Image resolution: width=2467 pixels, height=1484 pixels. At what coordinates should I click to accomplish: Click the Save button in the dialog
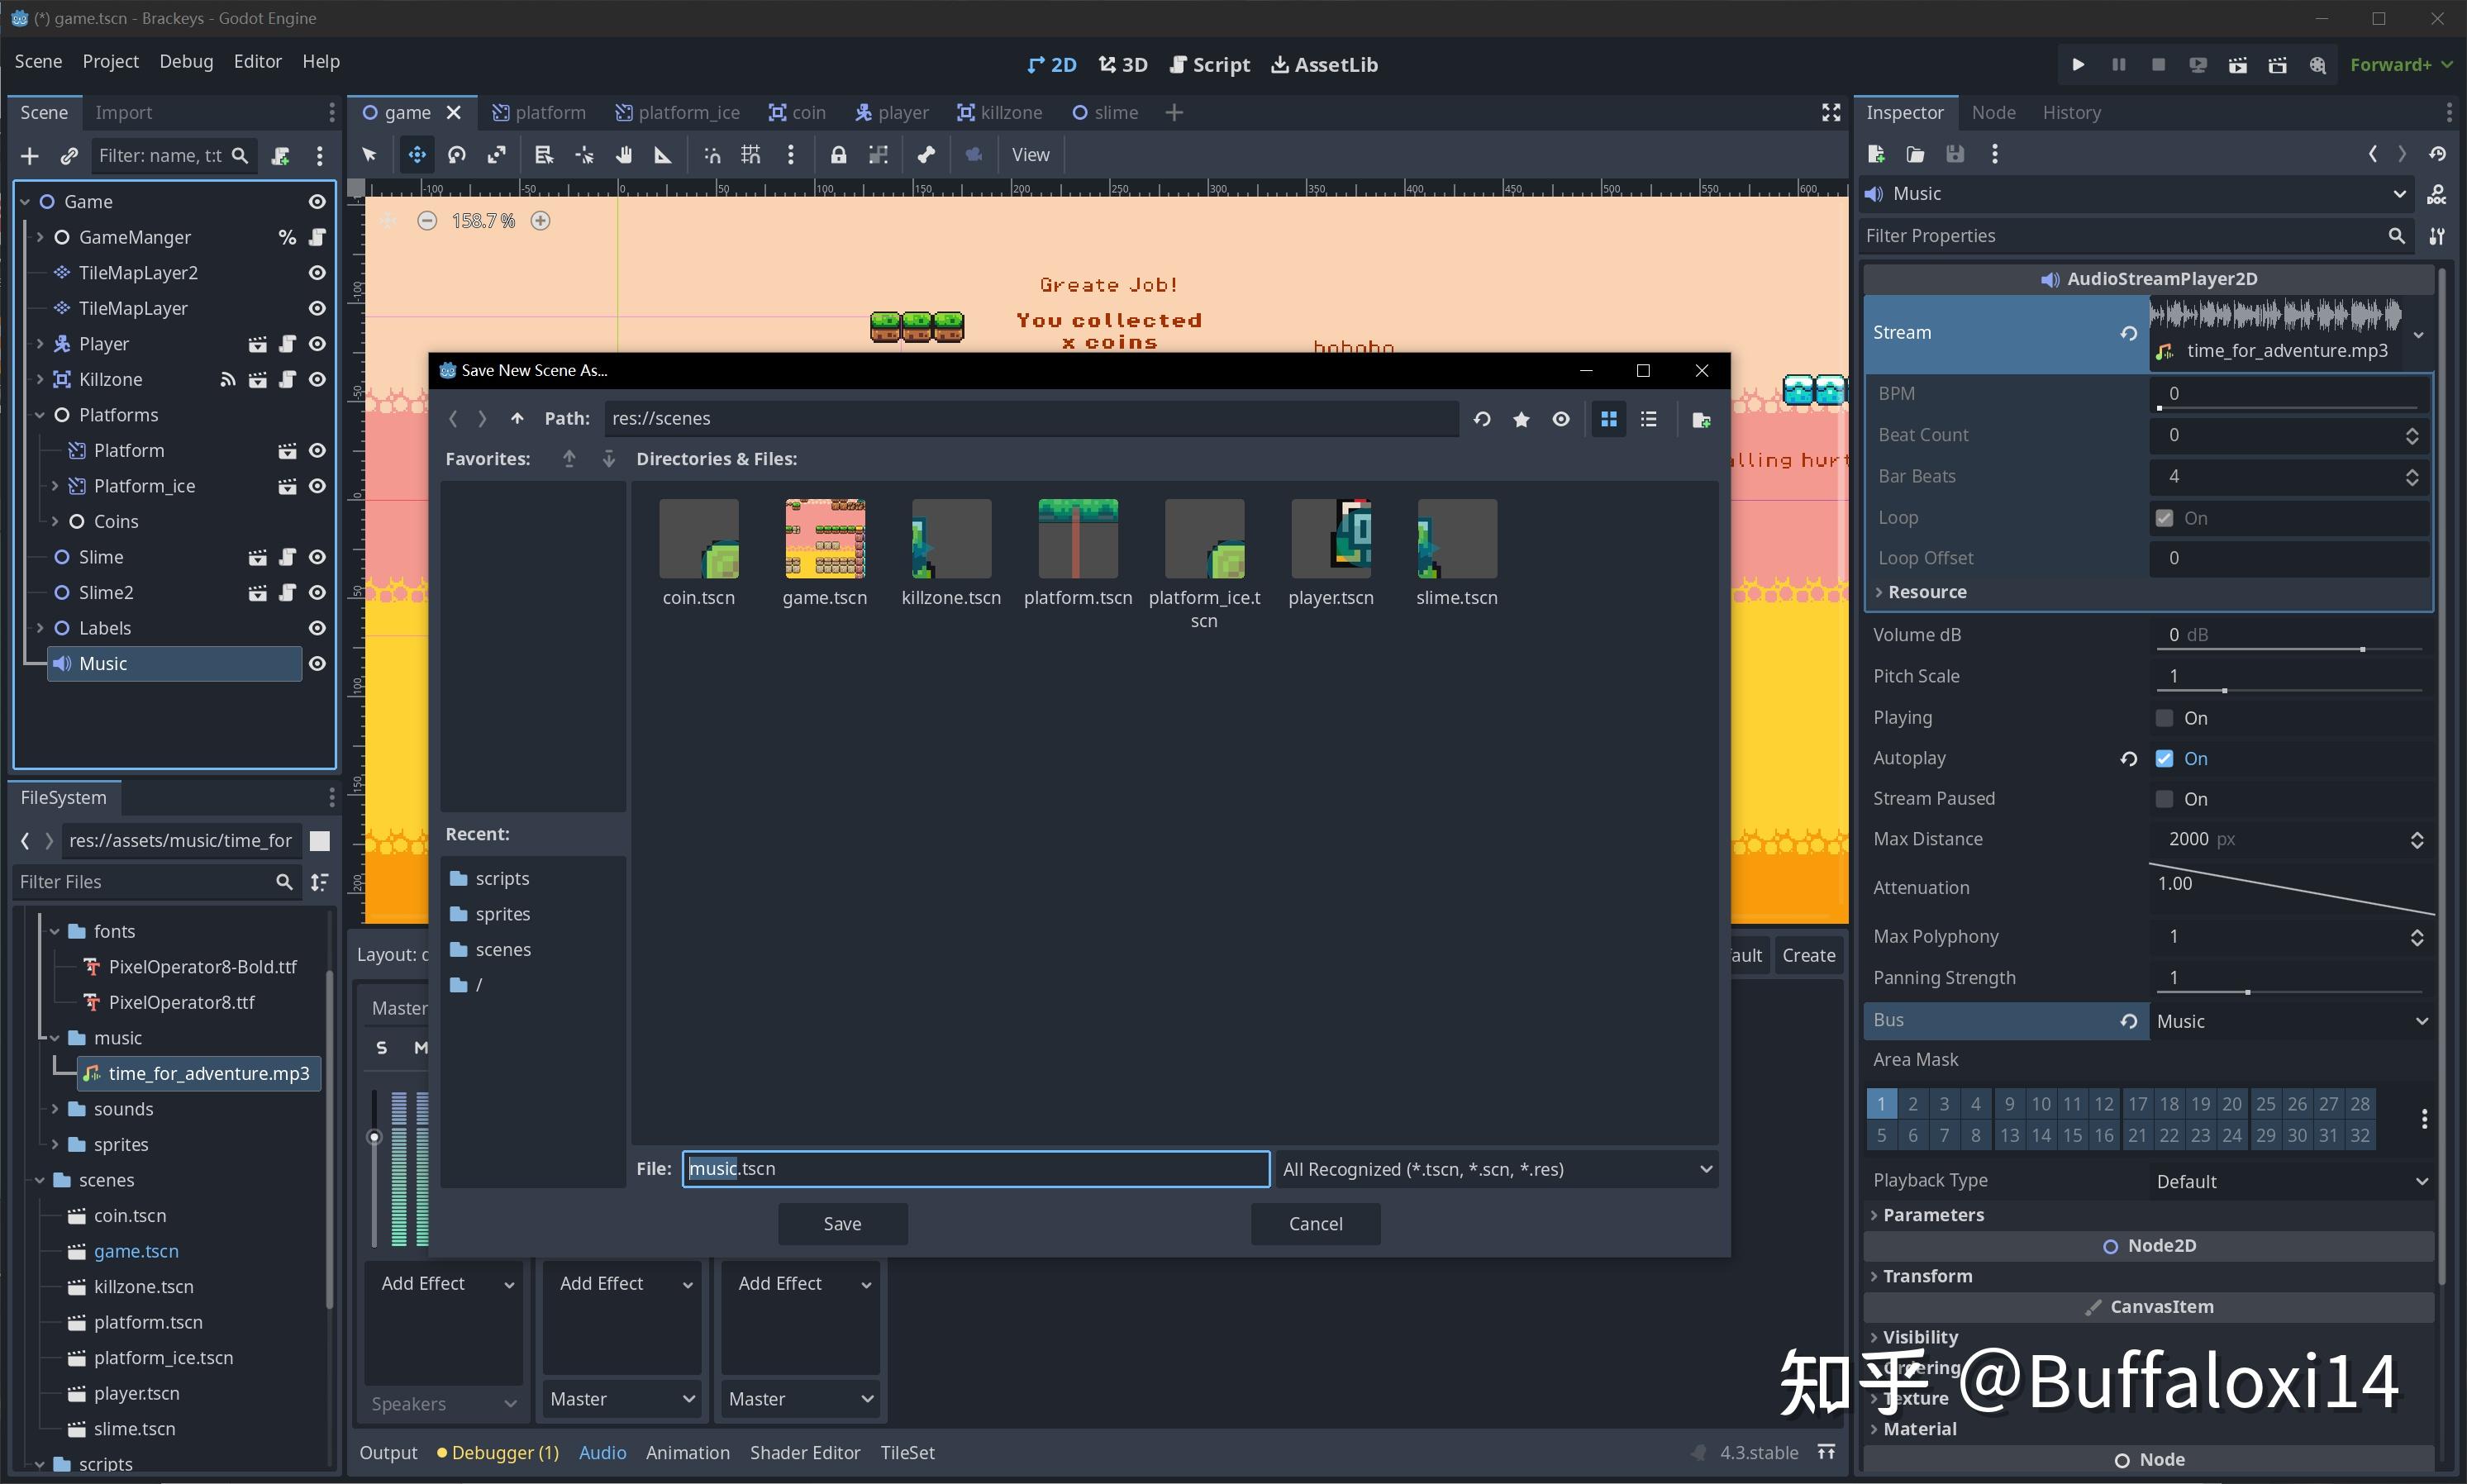click(841, 1223)
